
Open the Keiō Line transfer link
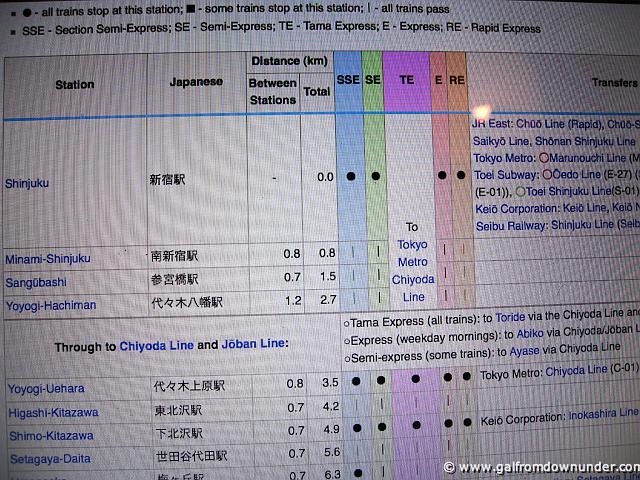(x=585, y=208)
